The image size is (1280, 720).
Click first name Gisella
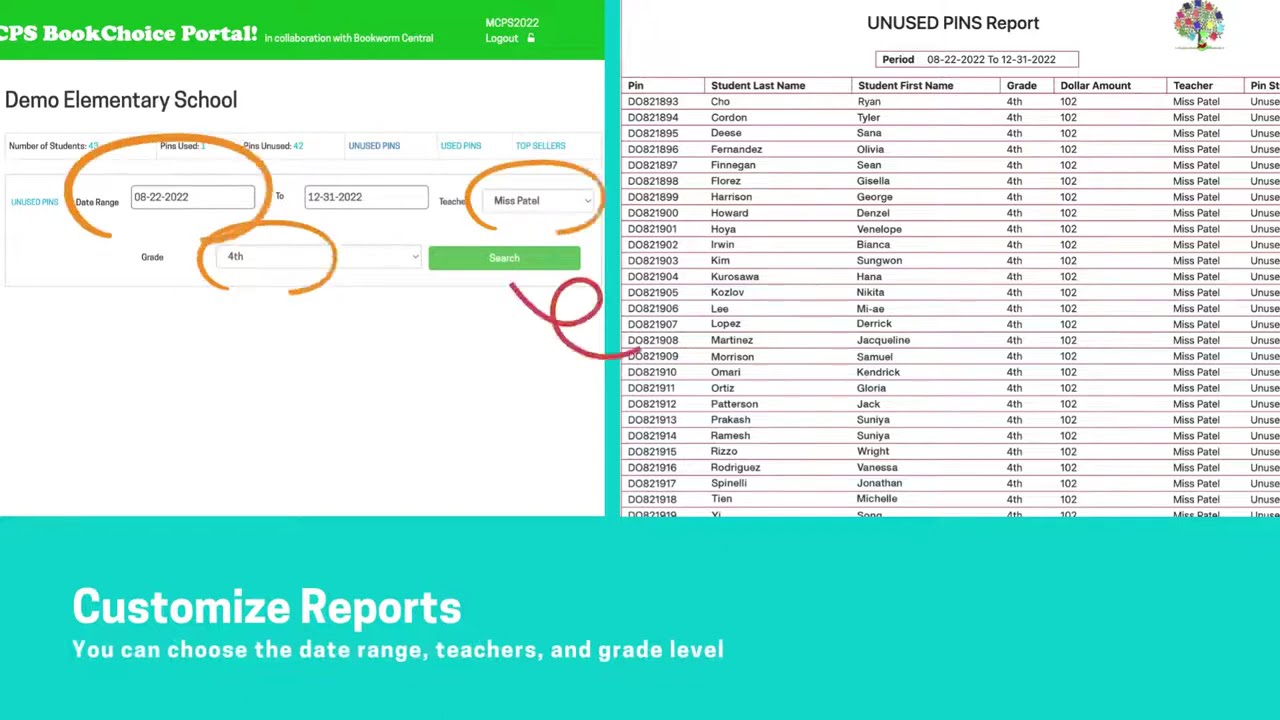[873, 181]
